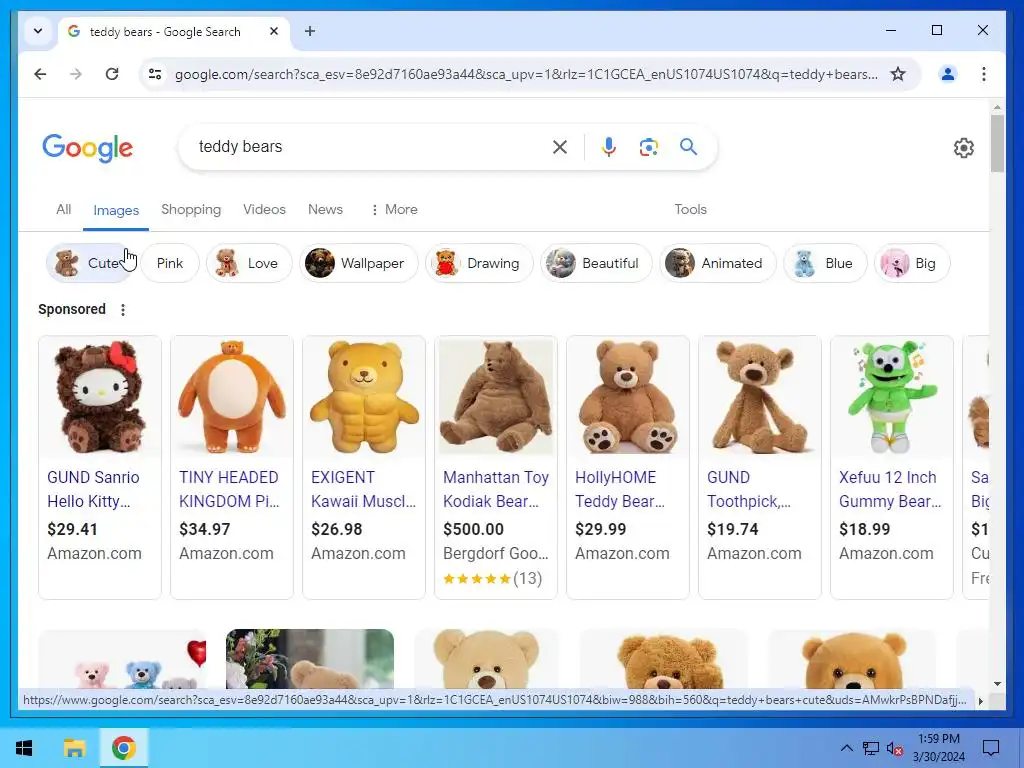Click the green Gummy Bear product image

click(x=891, y=397)
